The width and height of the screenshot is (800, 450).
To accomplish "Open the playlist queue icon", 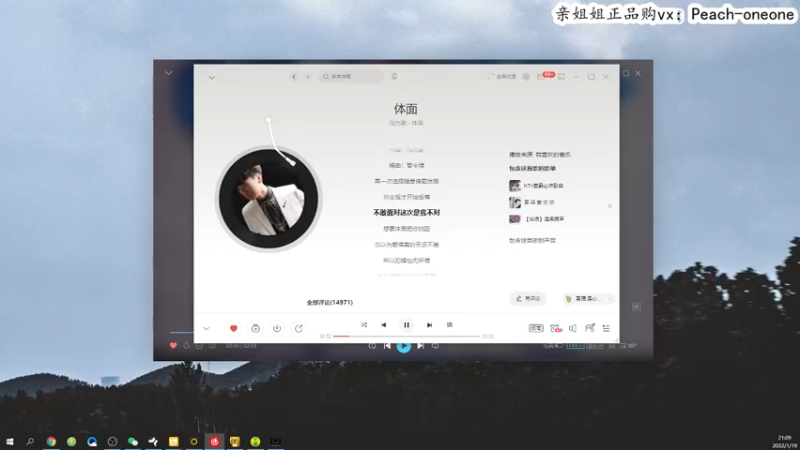I will (x=606, y=329).
